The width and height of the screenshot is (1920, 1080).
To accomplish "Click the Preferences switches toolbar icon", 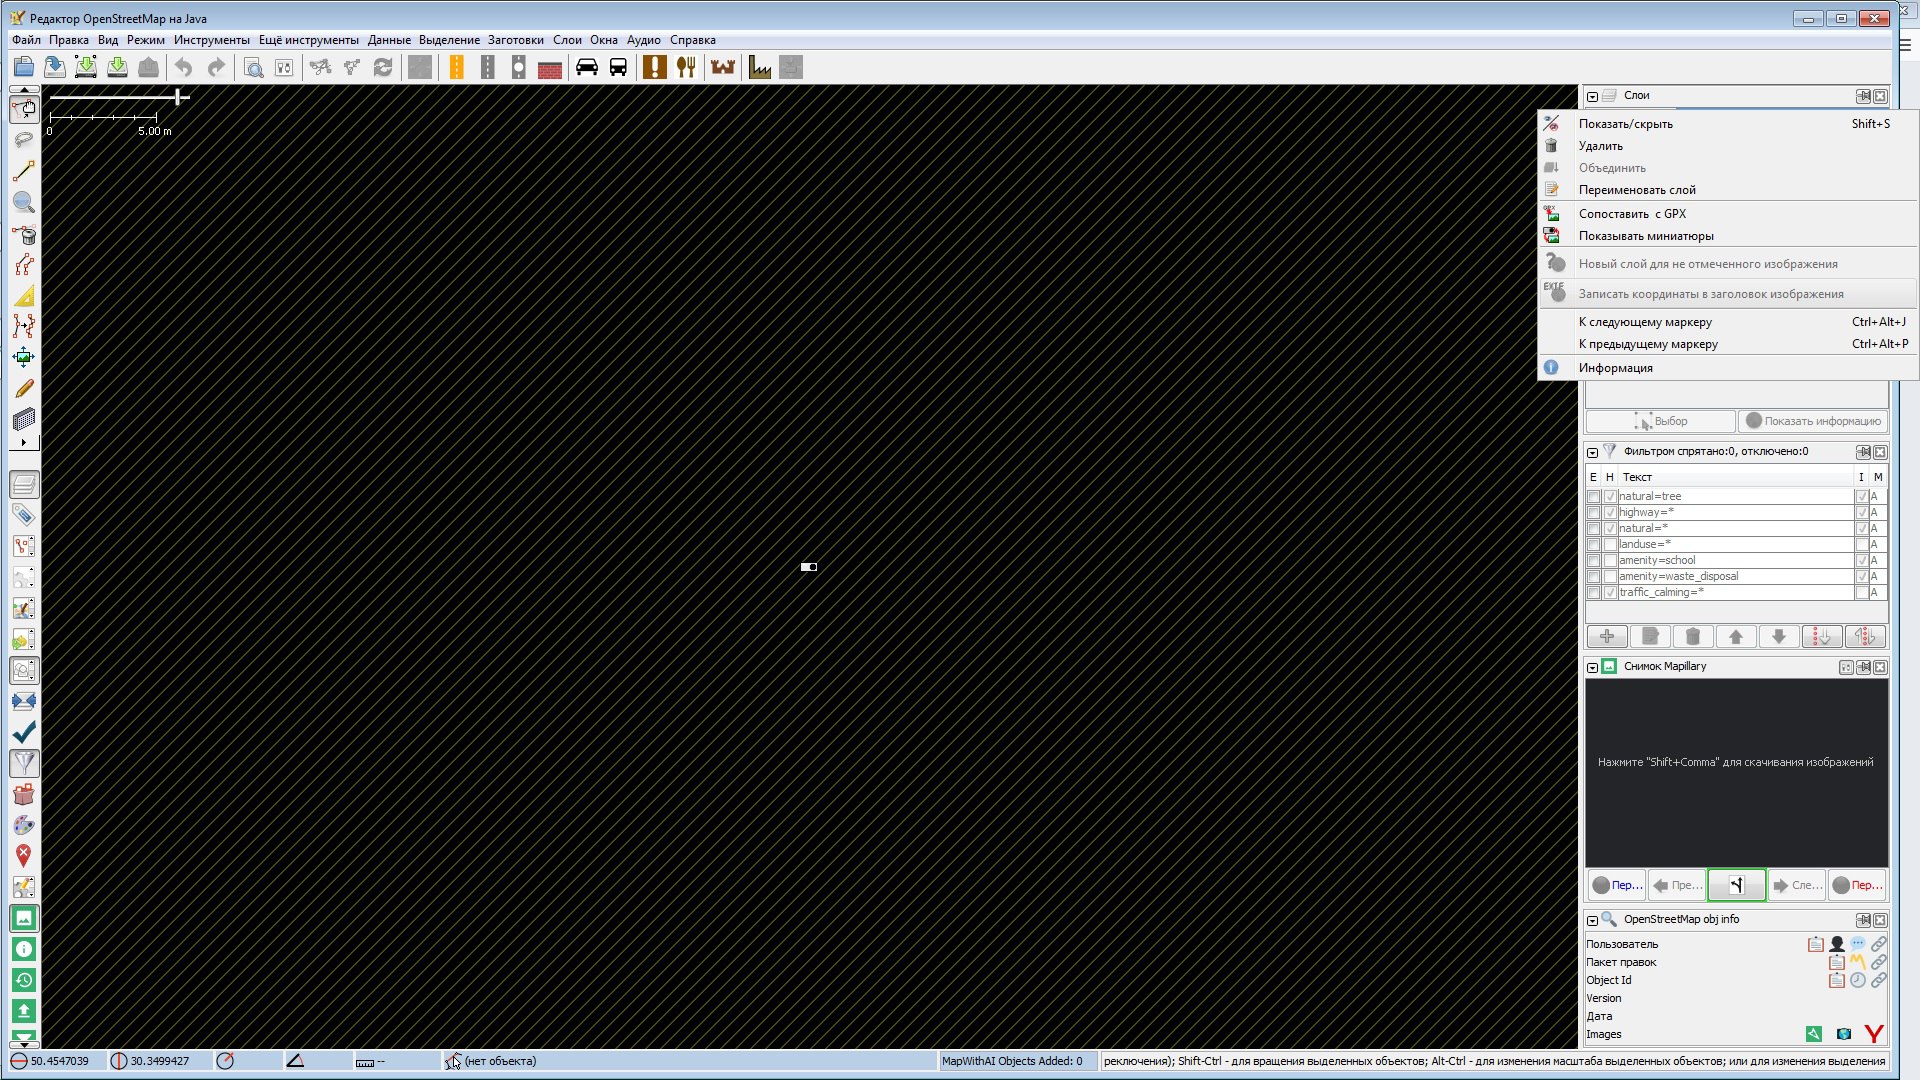I will coord(285,68).
